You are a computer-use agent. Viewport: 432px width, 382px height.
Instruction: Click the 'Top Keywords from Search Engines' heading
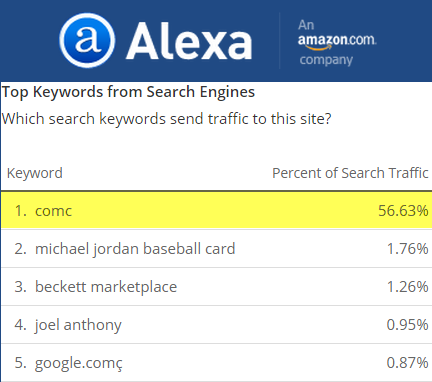(x=128, y=92)
